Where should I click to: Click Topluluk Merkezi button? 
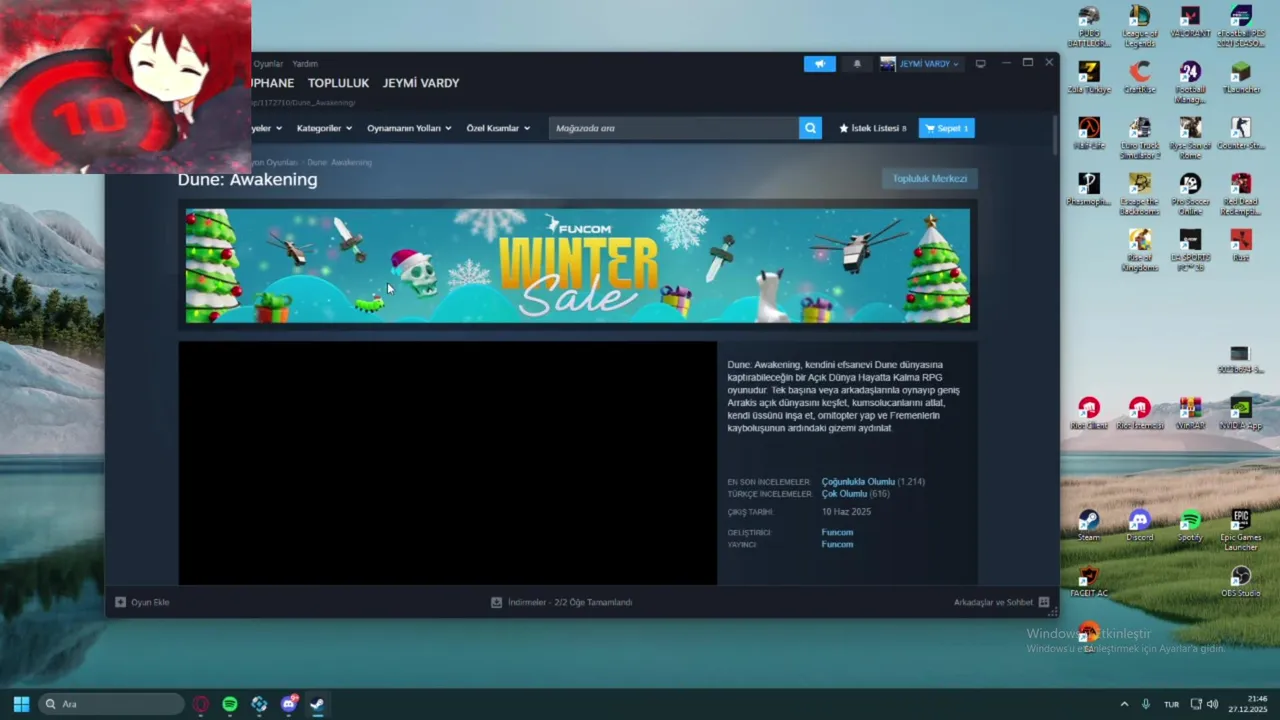pos(930,179)
